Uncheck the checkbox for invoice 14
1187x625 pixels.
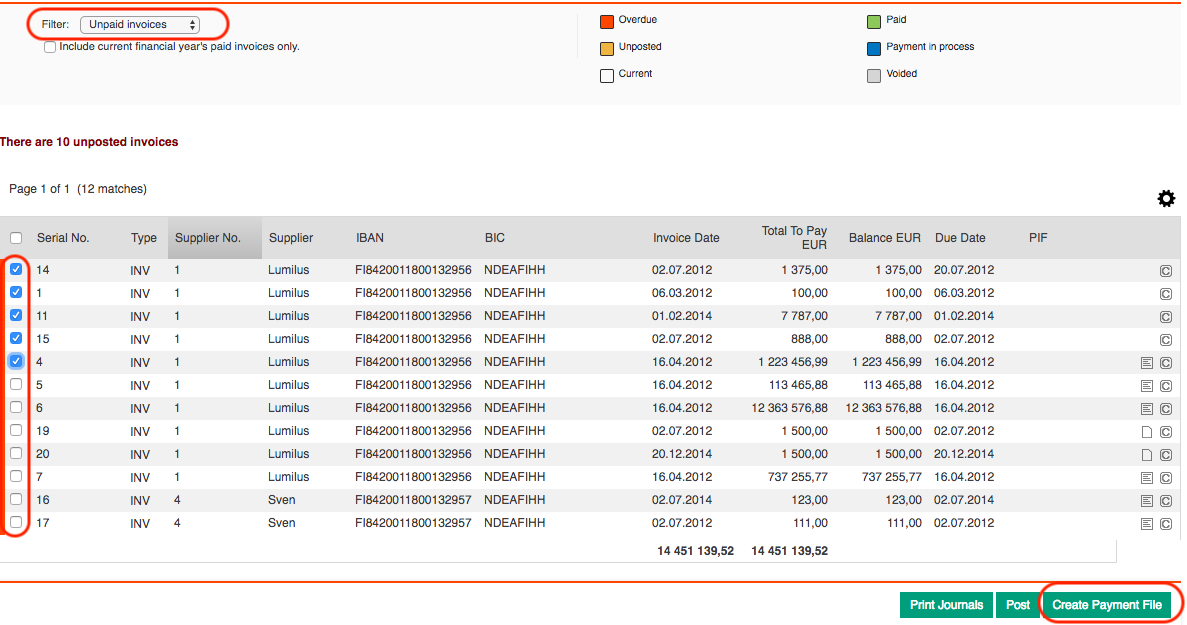click(16, 269)
